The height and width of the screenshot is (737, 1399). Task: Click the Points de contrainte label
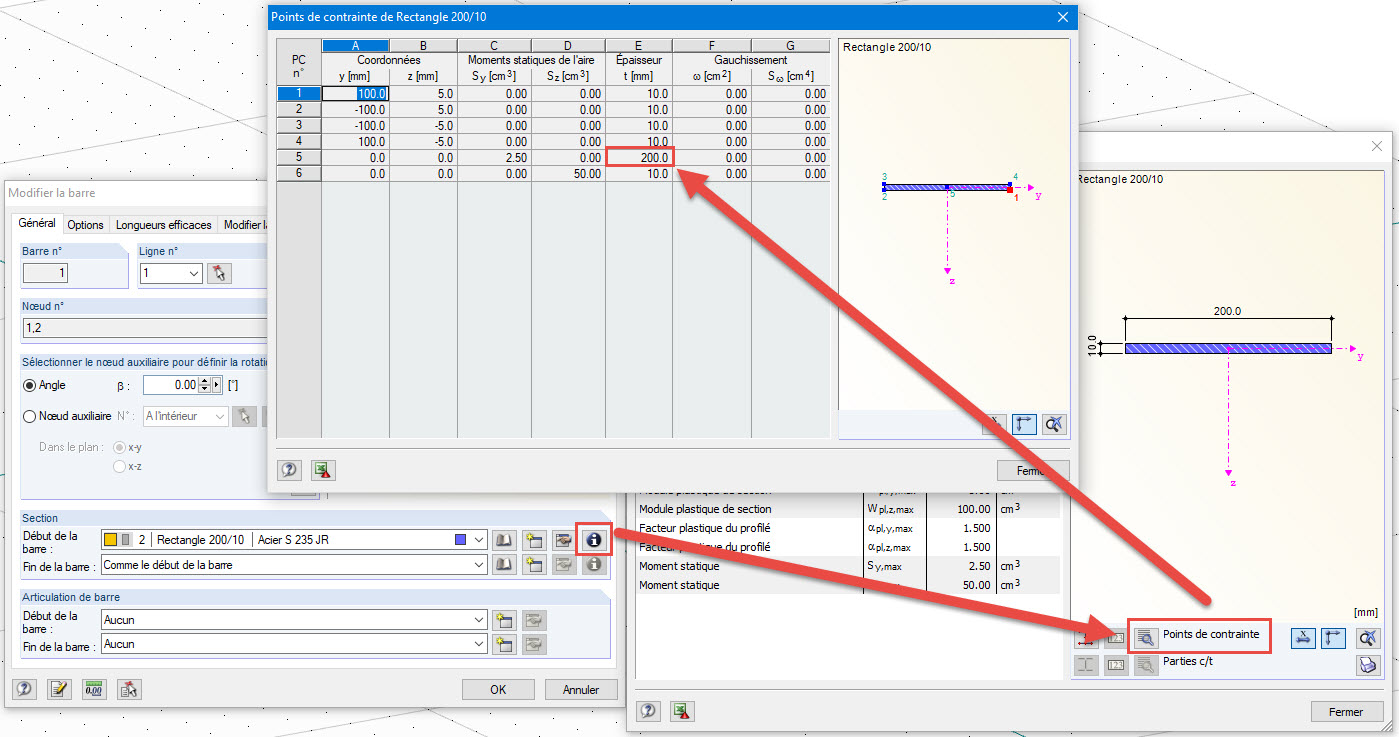click(x=1210, y=634)
